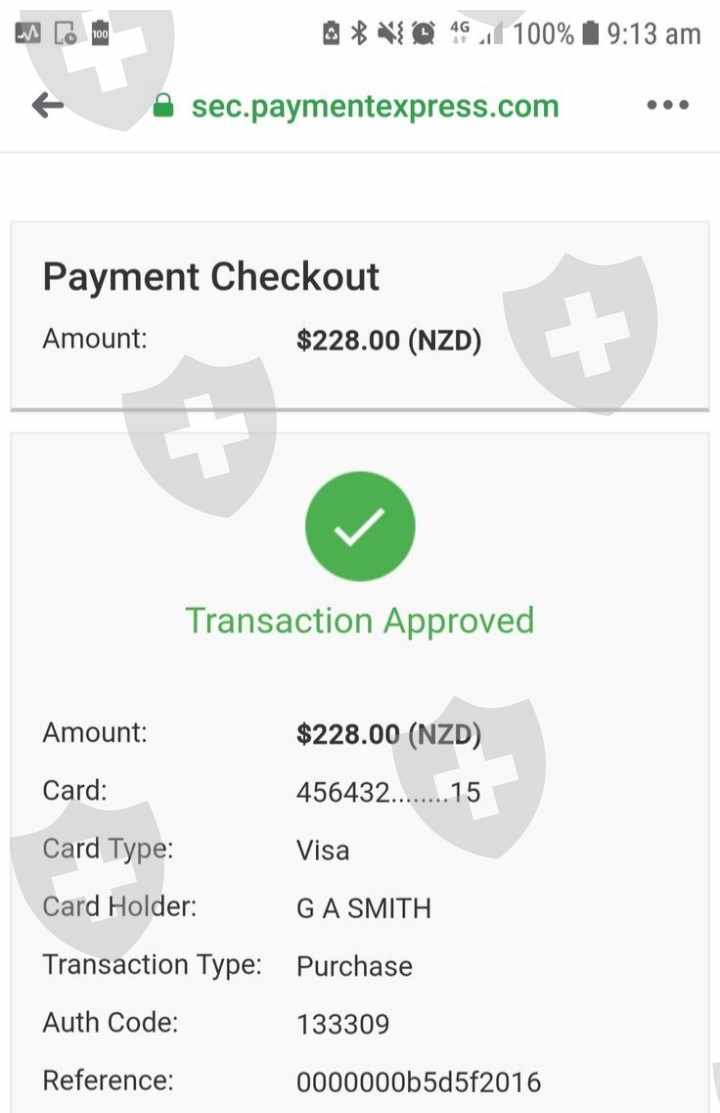720x1113 pixels.
Task: Tap the reference value 0000000b5d5f2016
Action: (418, 1082)
